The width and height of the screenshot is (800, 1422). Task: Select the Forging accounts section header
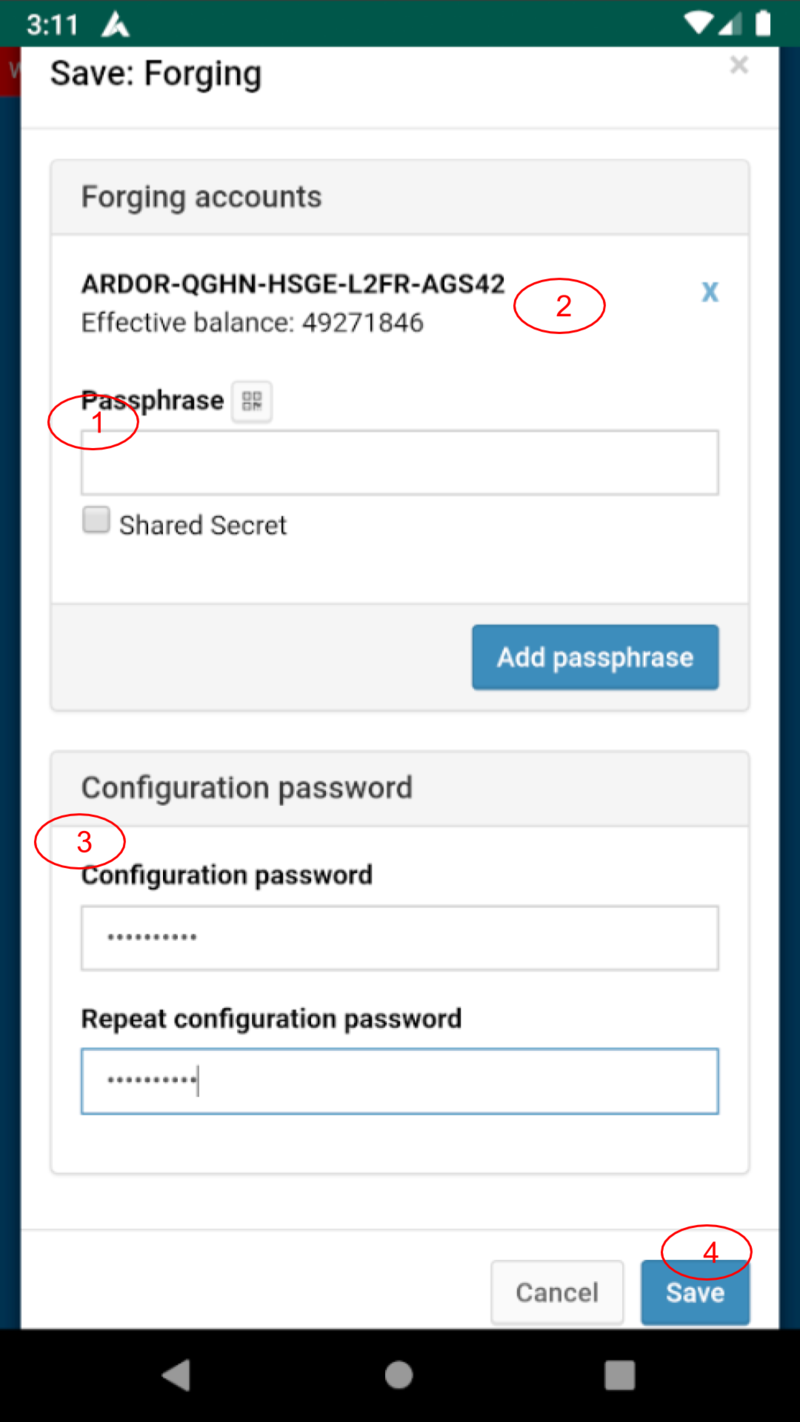(201, 196)
